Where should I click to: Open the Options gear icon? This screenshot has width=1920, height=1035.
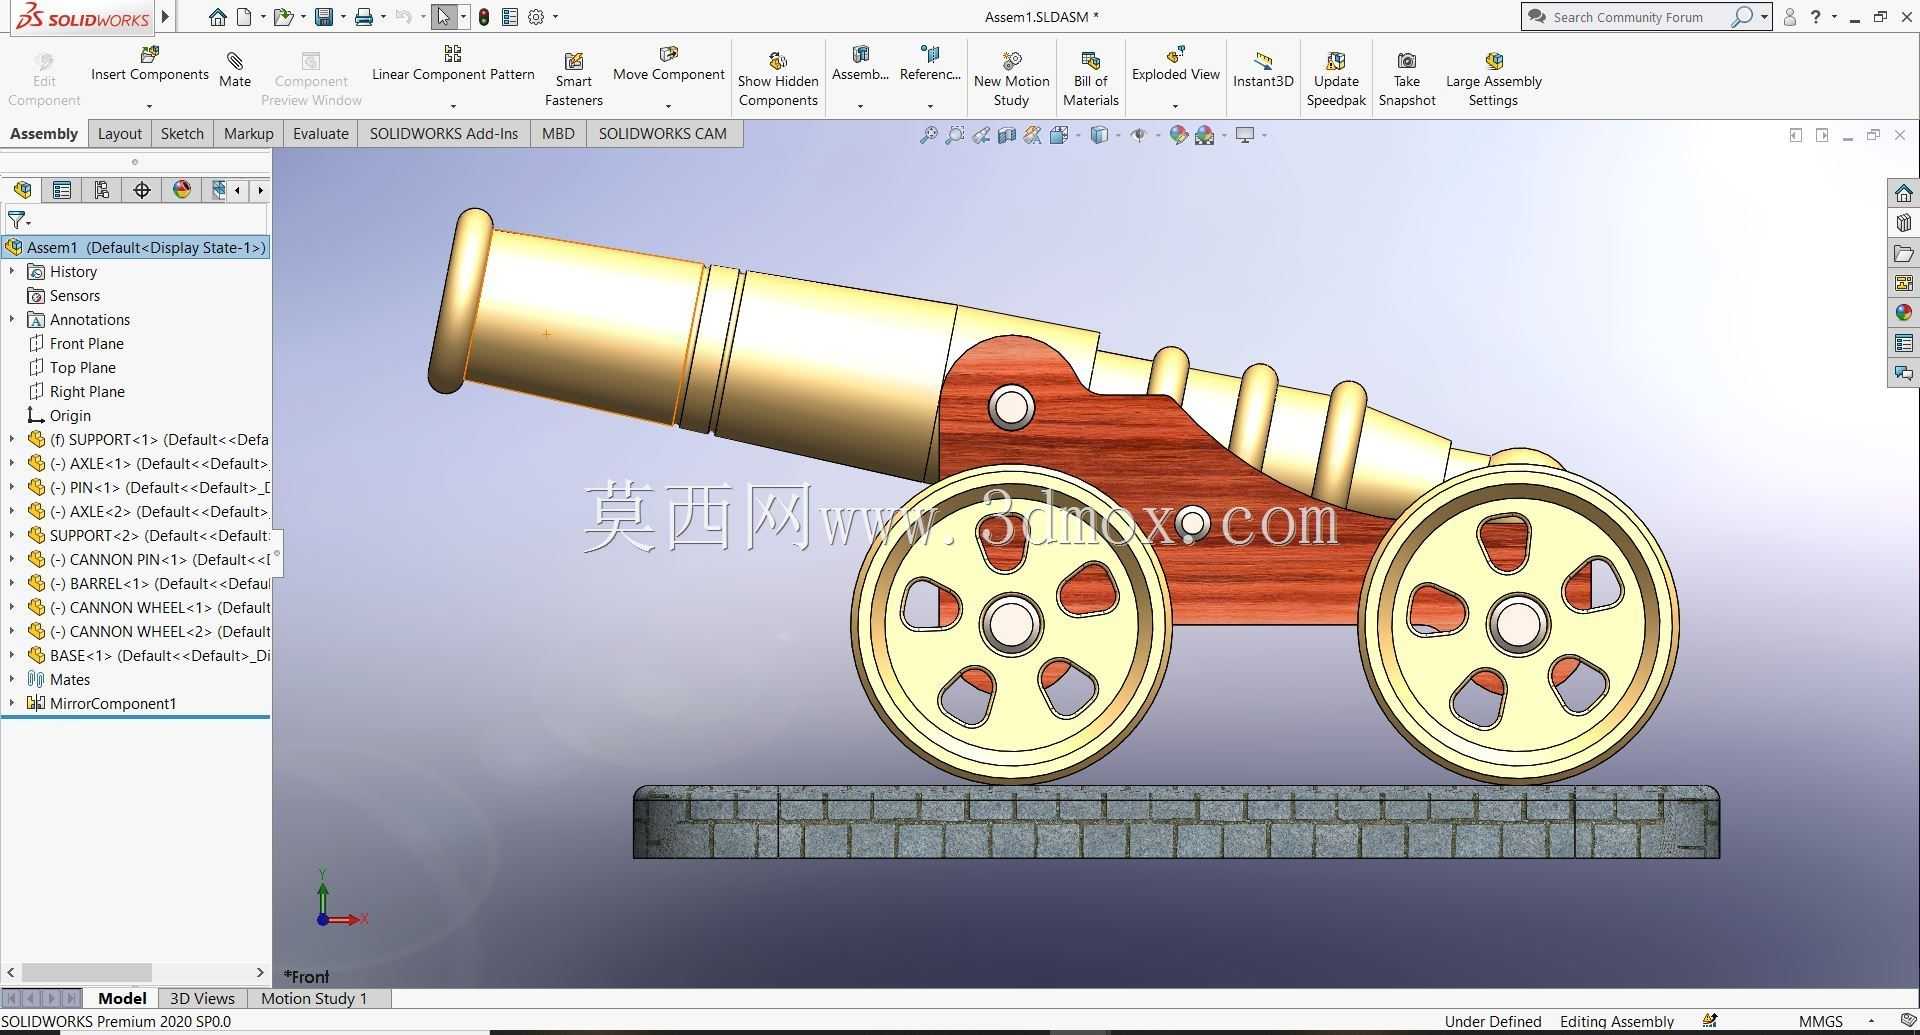click(x=536, y=17)
